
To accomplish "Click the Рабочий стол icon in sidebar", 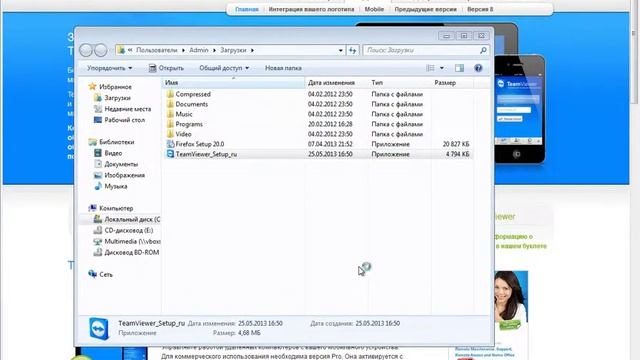I will click(98, 120).
